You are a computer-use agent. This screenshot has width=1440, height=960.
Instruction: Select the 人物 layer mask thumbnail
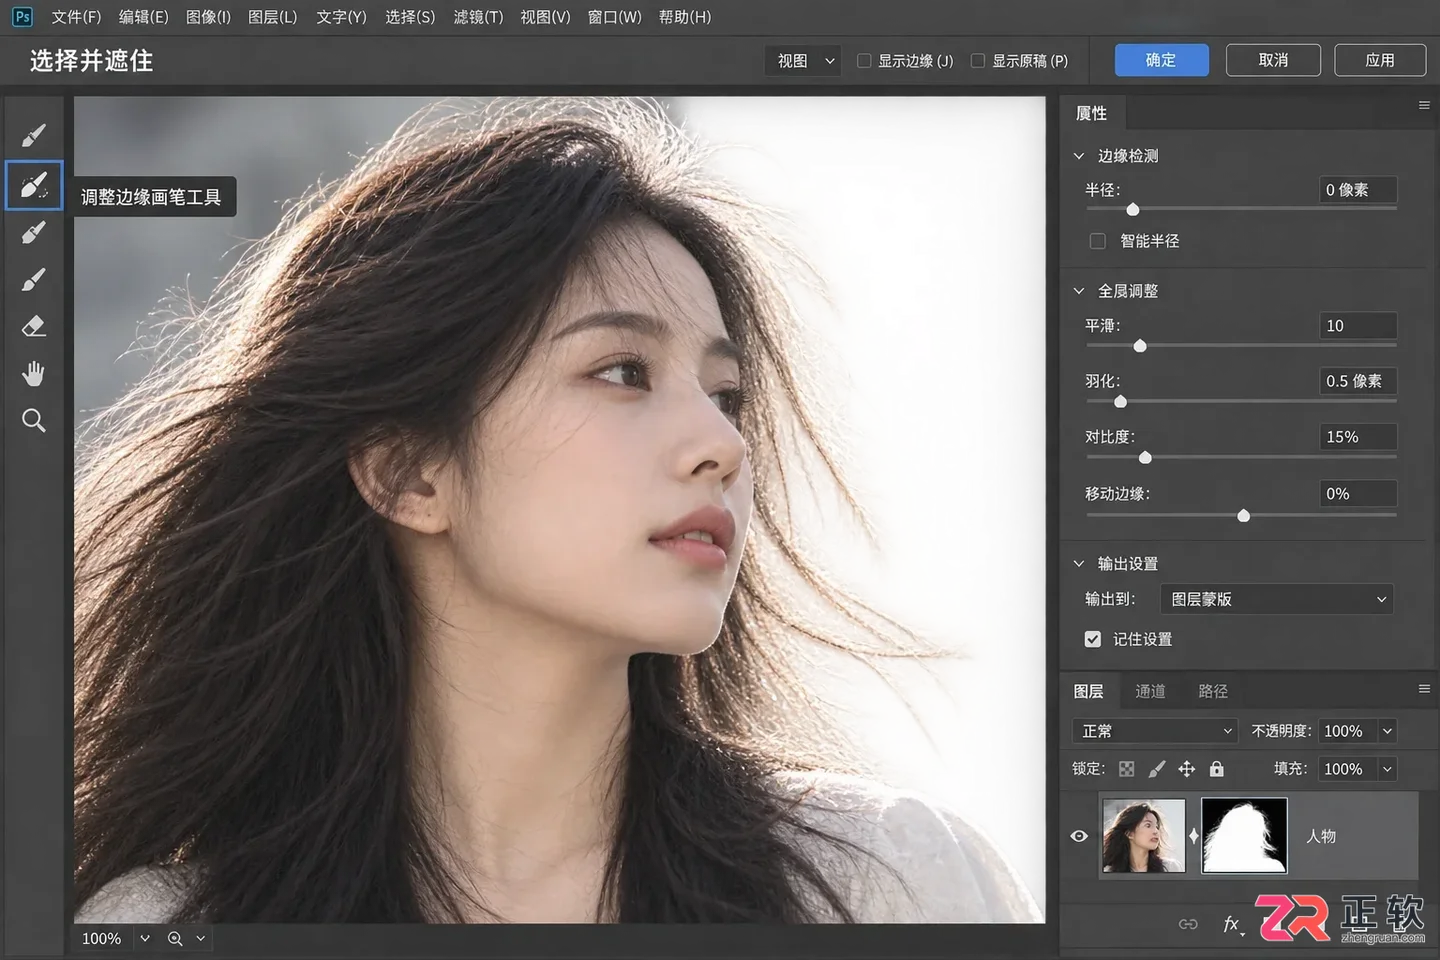[1244, 836]
